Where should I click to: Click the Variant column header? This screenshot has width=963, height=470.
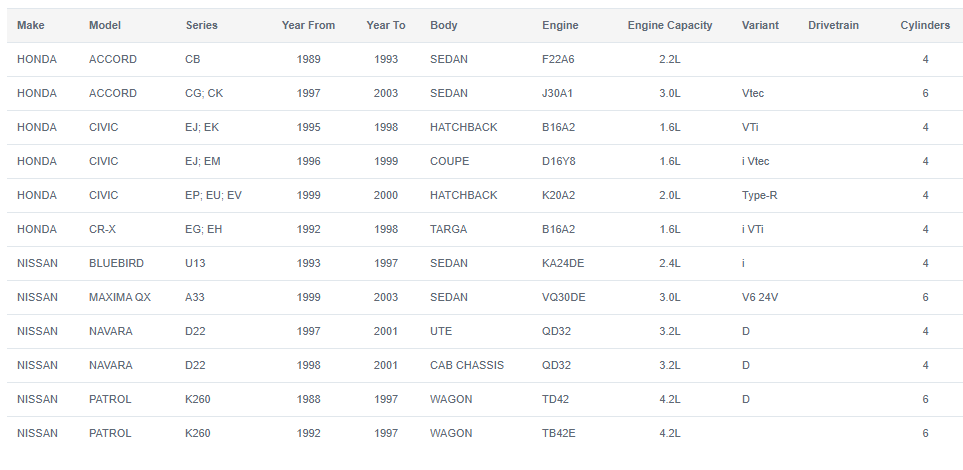pyautogui.click(x=760, y=25)
